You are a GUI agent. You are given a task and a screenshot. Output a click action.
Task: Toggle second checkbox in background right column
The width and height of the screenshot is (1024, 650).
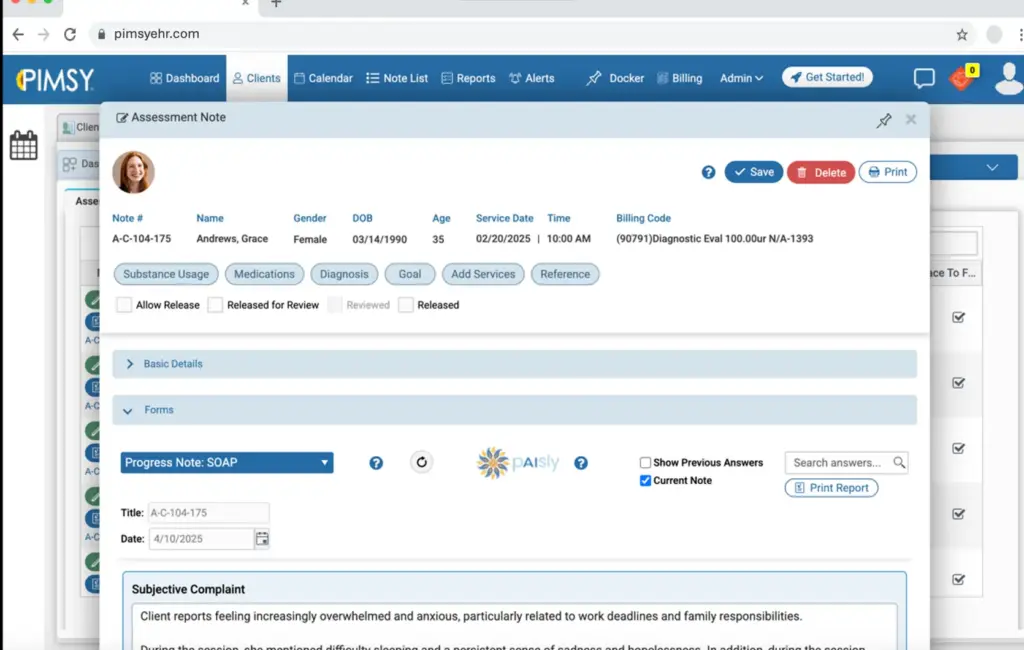(958, 383)
